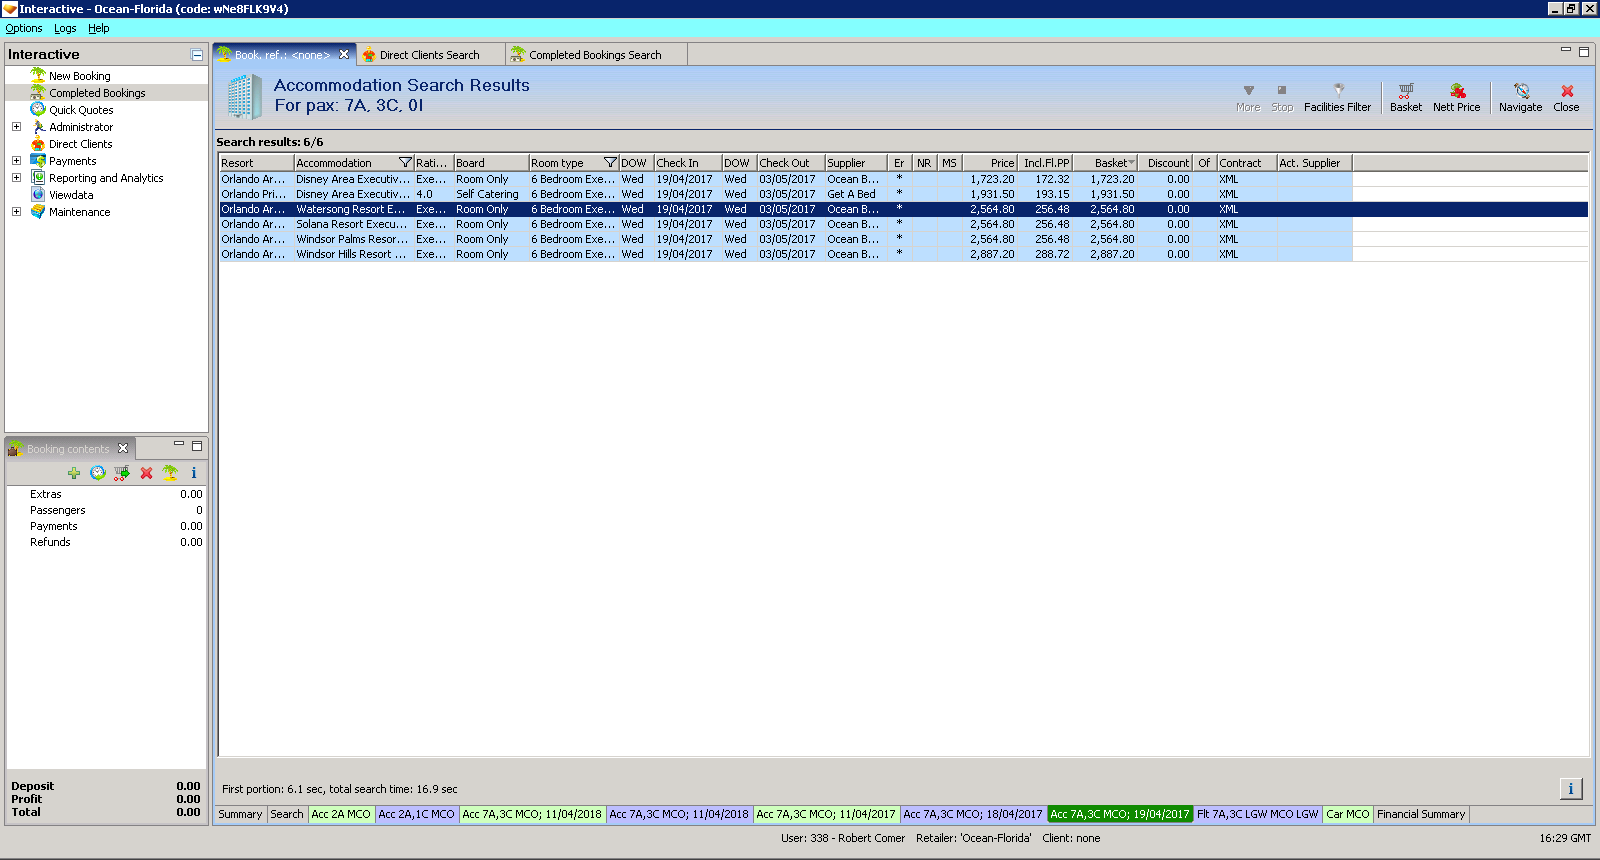Click the info button at bottom right
The image size is (1600, 860).
[x=1571, y=789]
